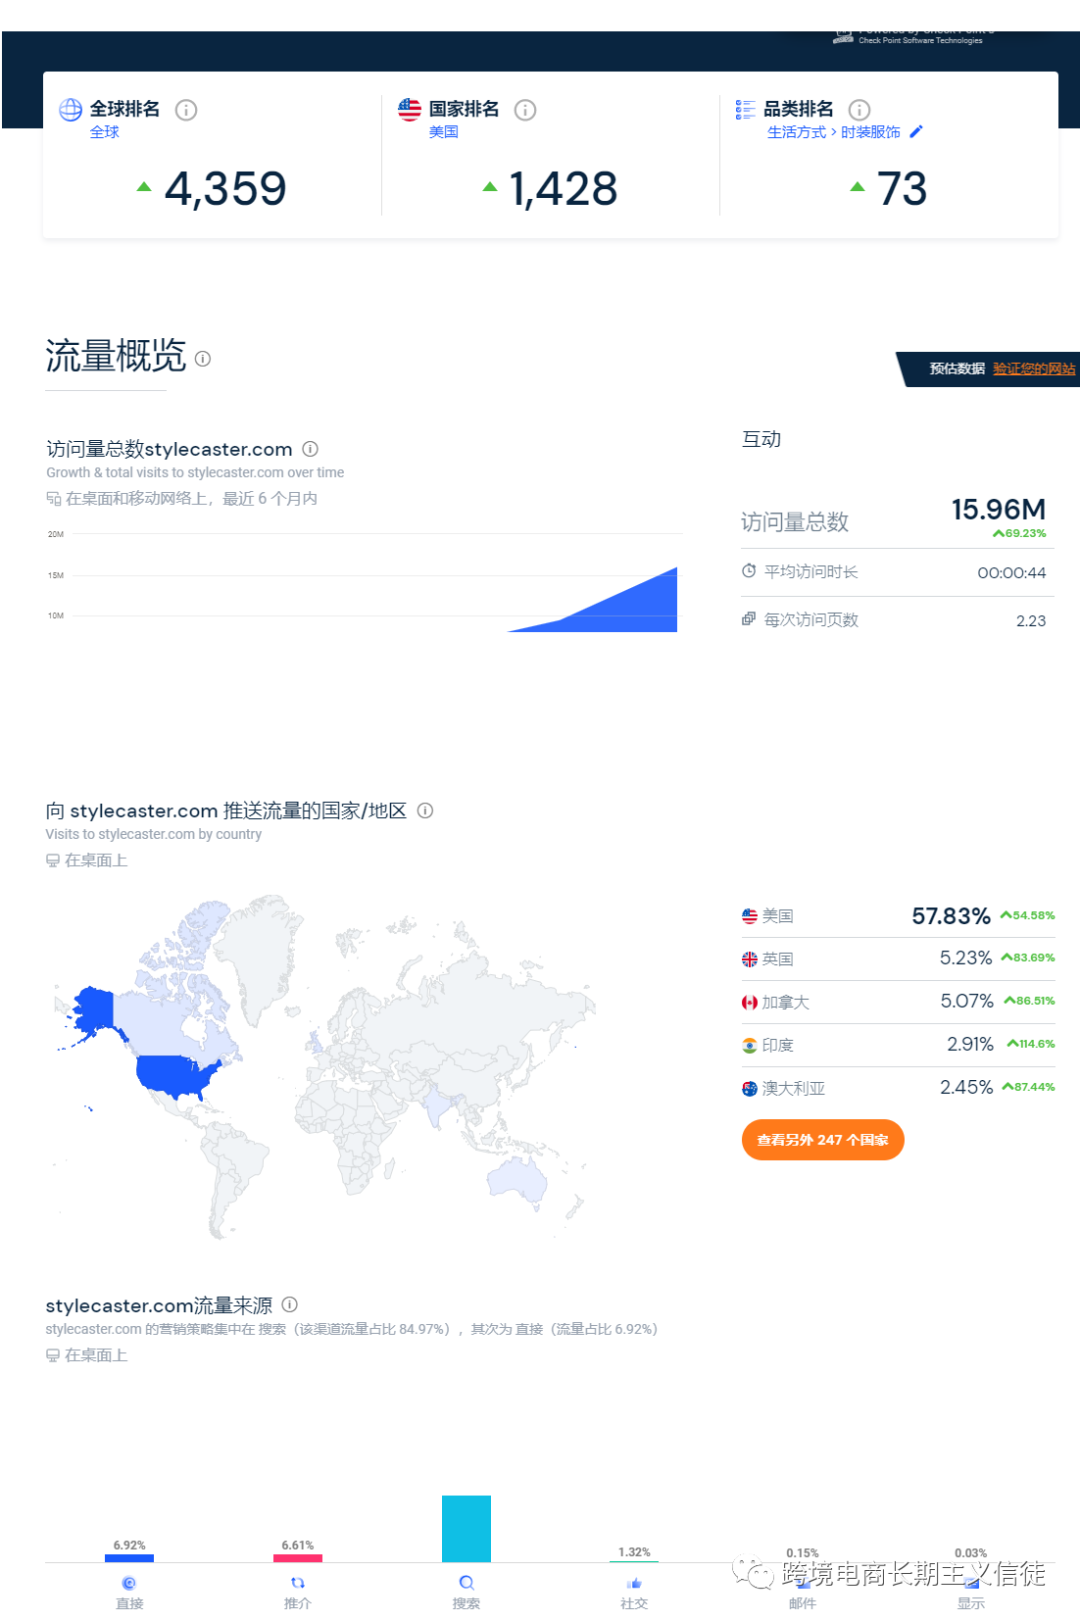The image size is (1080, 1621).
Task: Click Alaska on the world map
Action: [95, 1008]
